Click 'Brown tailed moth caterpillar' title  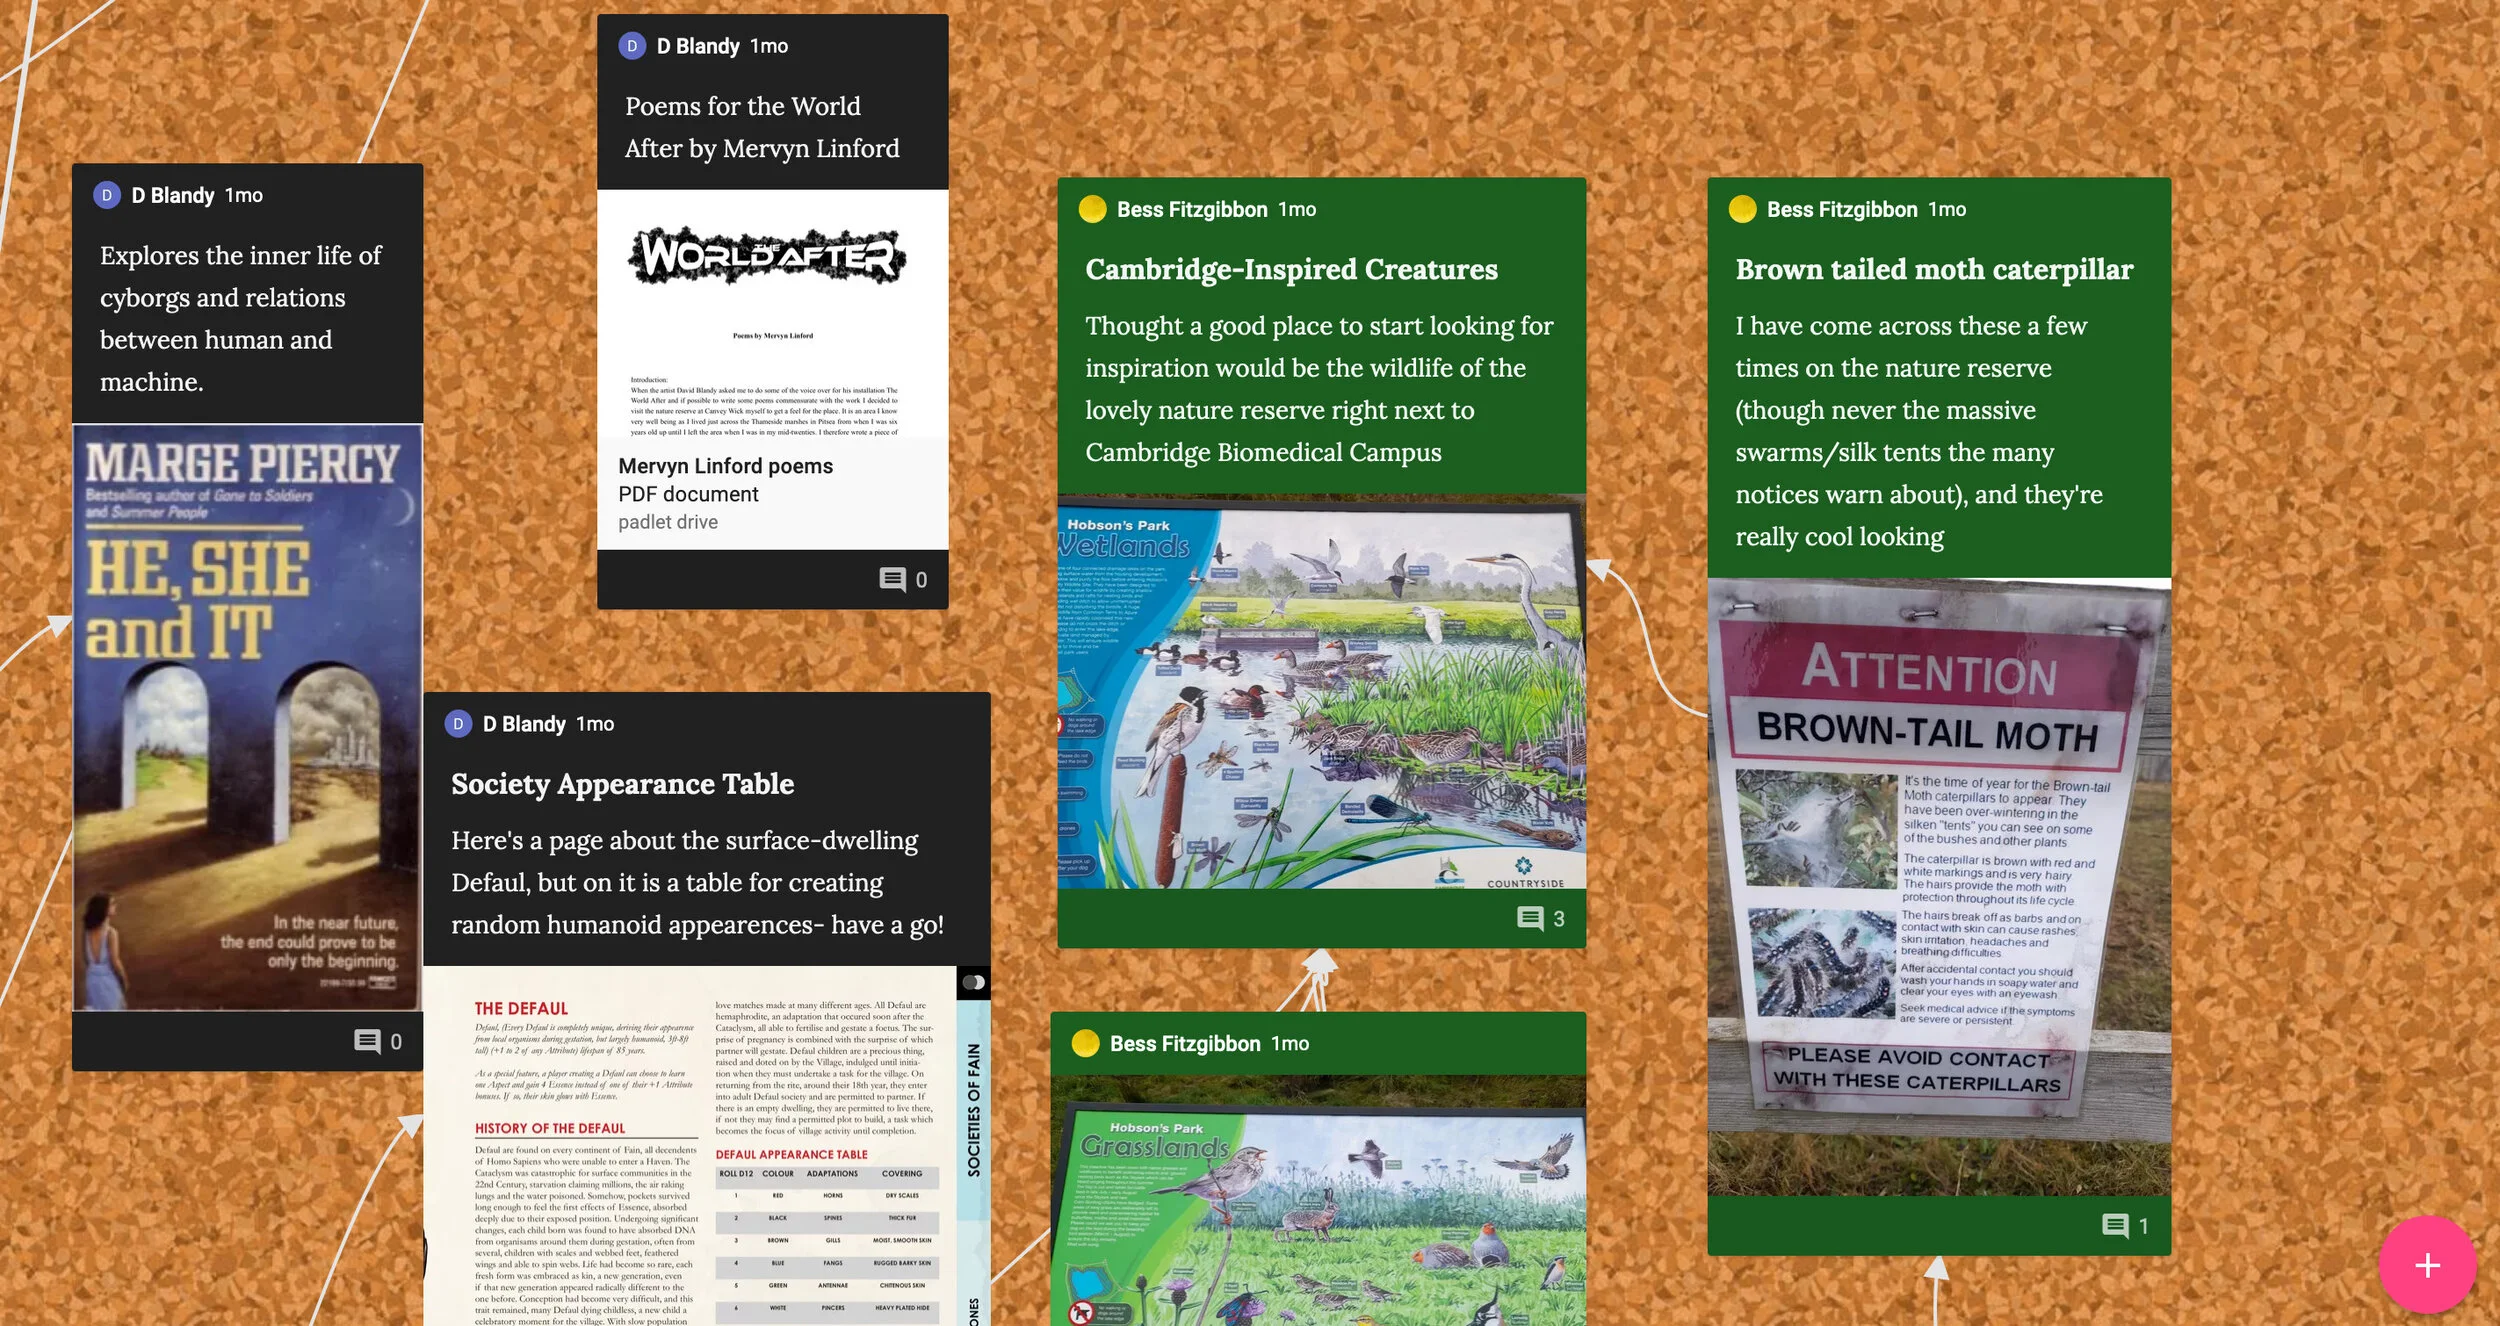tap(1934, 270)
